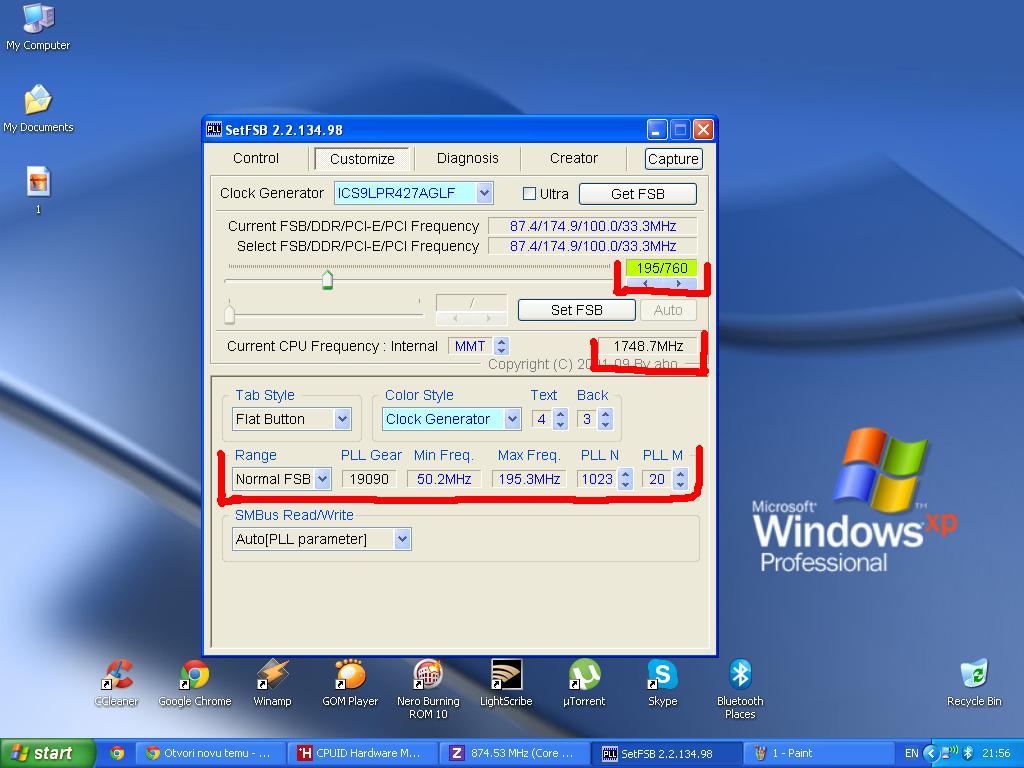Switch to the Diagnosis tab
The width and height of the screenshot is (1024, 768).
coord(468,158)
